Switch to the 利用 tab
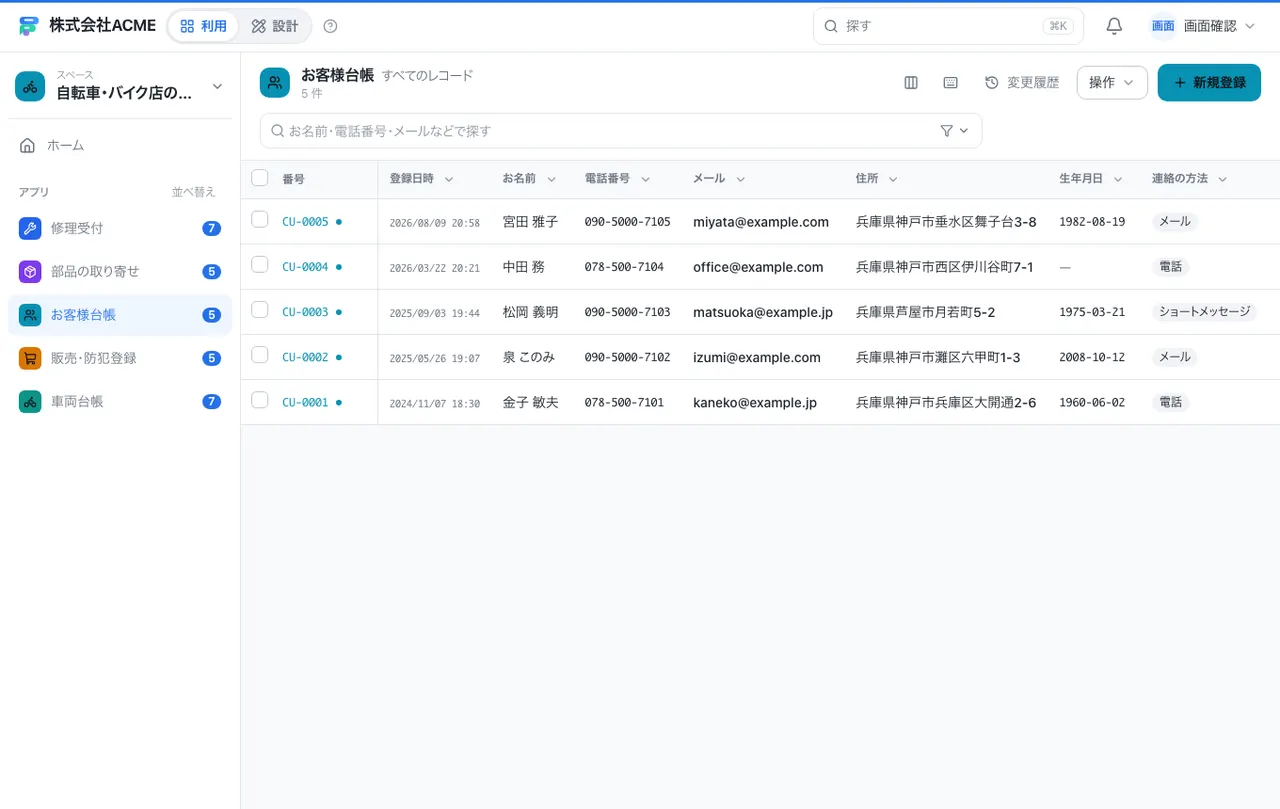The height and width of the screenshot is (809, 1280). pos(203,26)
